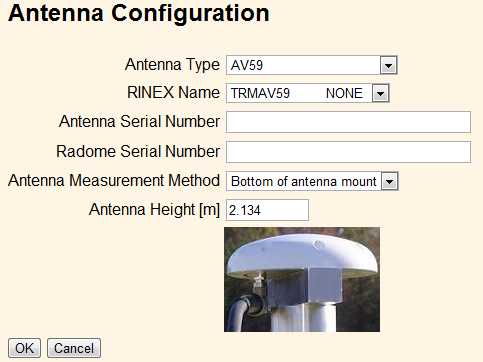Click the Antenna Serial Number label
The width and height of the screenshot is (483, 362).
tap(139, 121)
